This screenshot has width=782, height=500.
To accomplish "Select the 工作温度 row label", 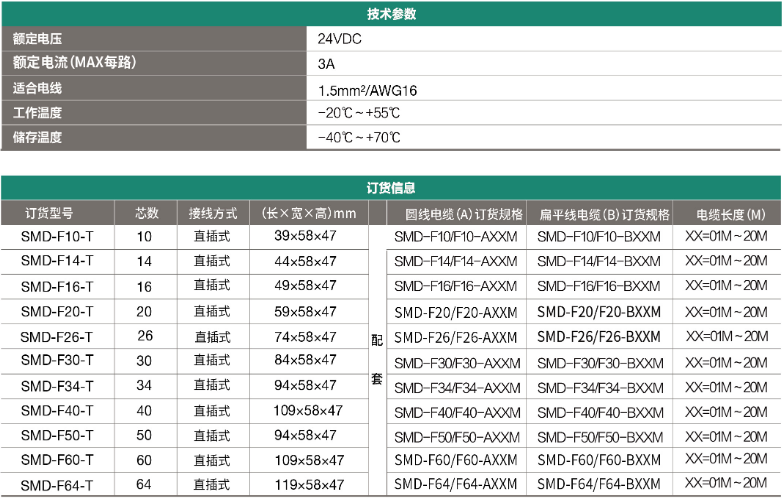I will (x=37, y=113).
